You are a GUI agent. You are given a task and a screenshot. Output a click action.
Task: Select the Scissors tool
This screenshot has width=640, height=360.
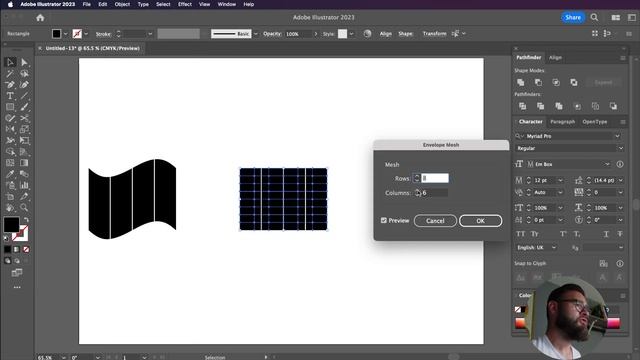(24, 118)
